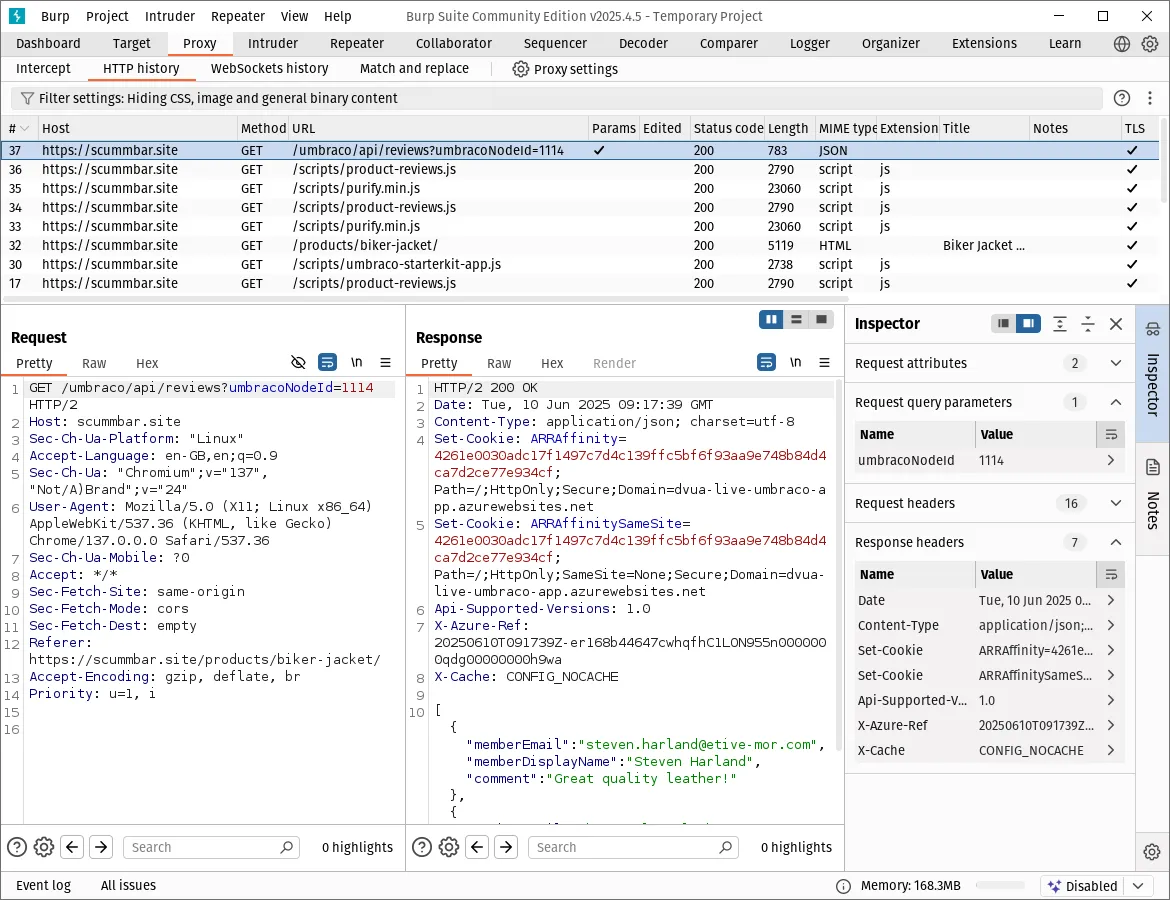The image size is (1170, 900).
Task: Toggle line wrap icon in Response pane
Action: click(766, 363)
